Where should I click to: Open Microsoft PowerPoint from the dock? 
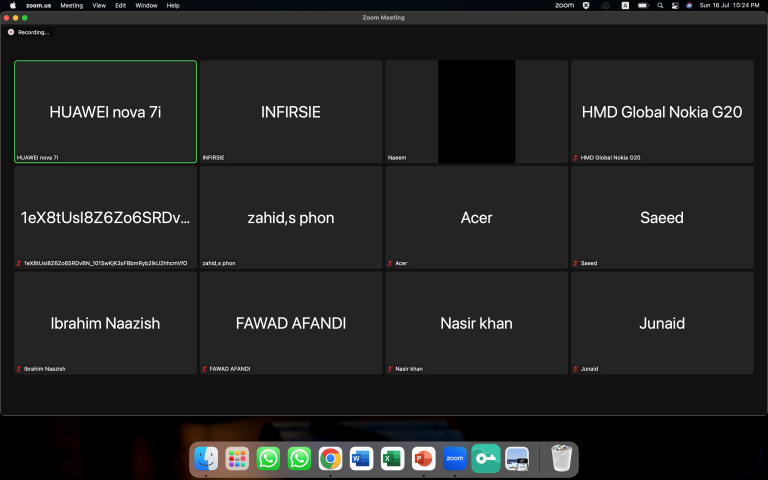[424, 459]
